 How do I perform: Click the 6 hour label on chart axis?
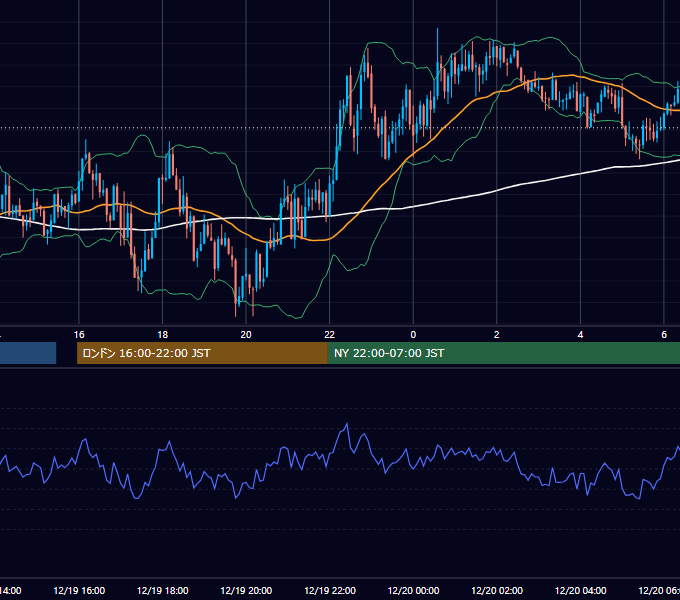664,335
